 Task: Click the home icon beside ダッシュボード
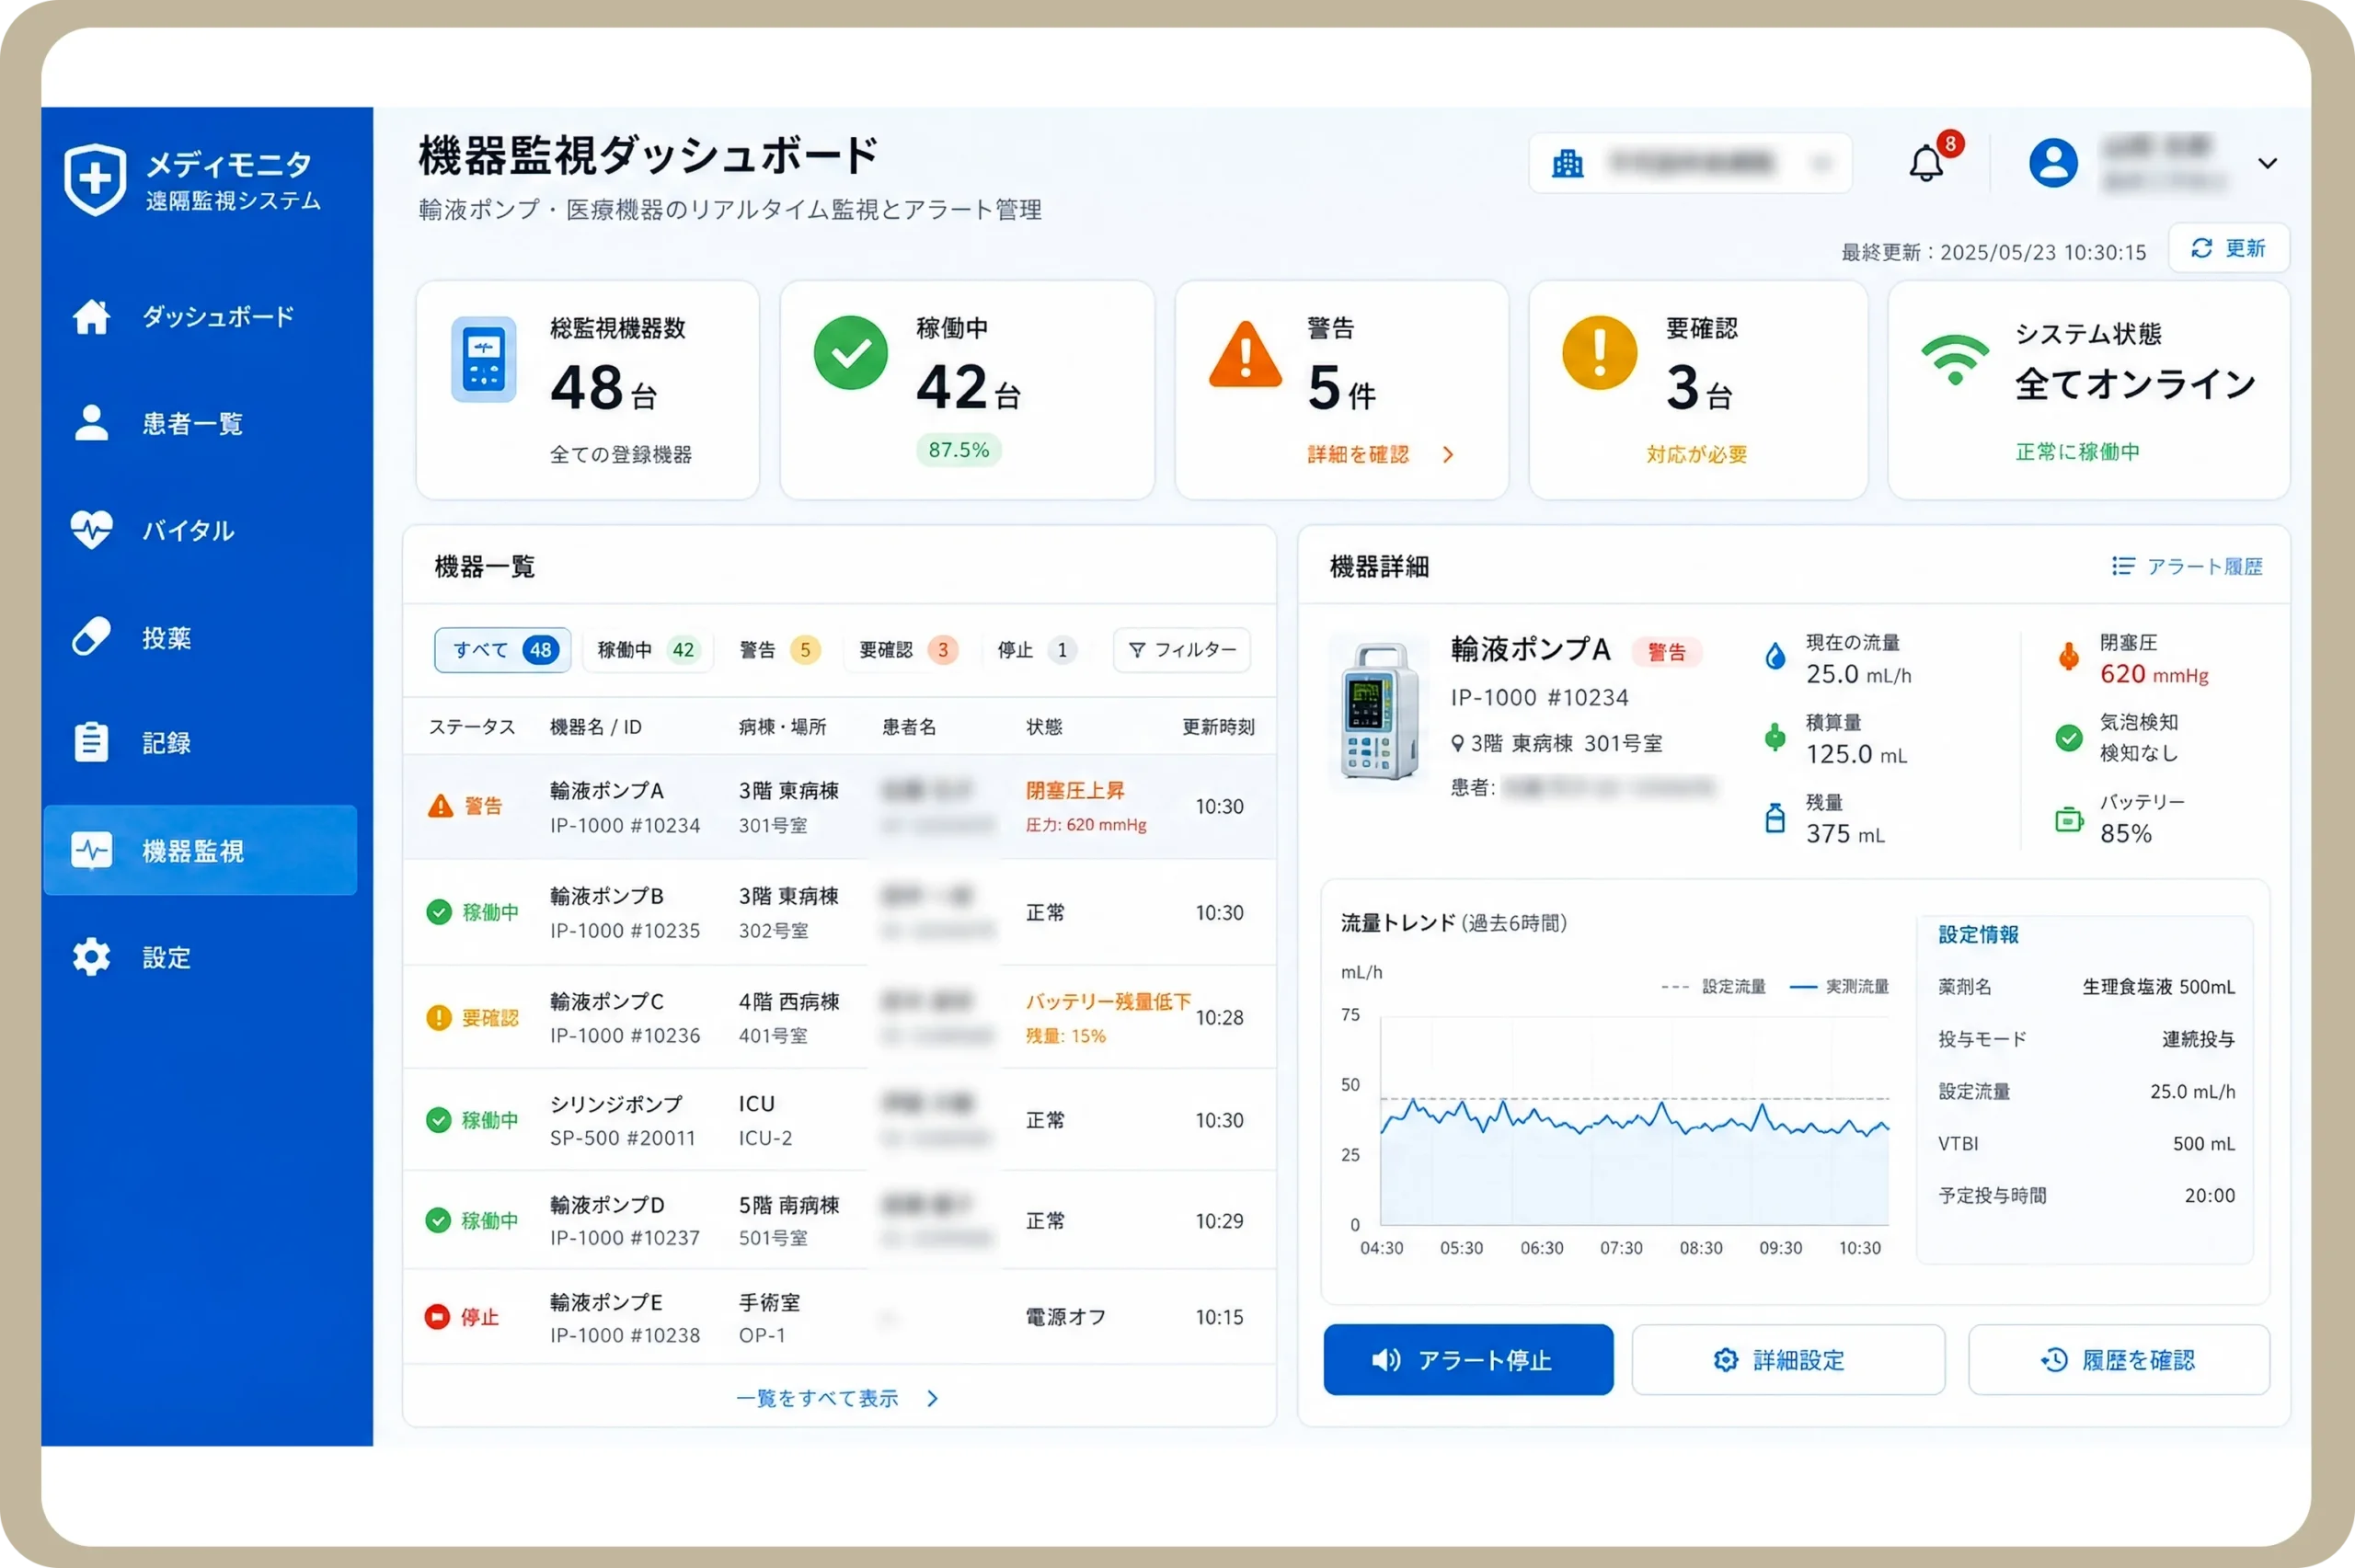pyautogui.click(x=91, y=316)
